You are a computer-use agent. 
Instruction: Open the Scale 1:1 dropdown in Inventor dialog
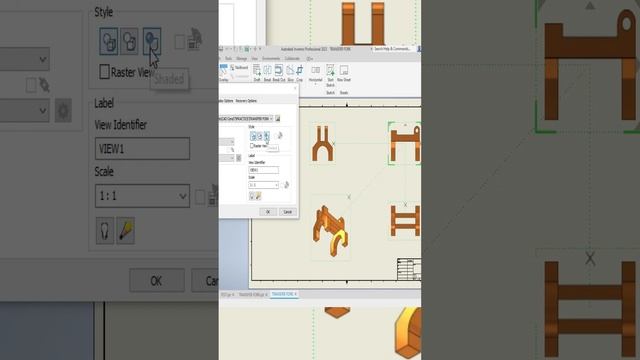[x=264, y=185]
